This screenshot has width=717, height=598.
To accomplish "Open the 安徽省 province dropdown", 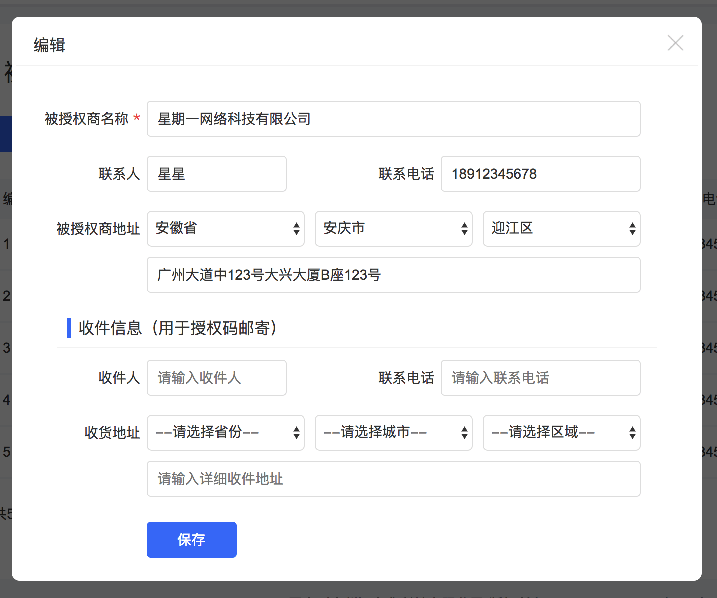I will [x=225, y=229].
